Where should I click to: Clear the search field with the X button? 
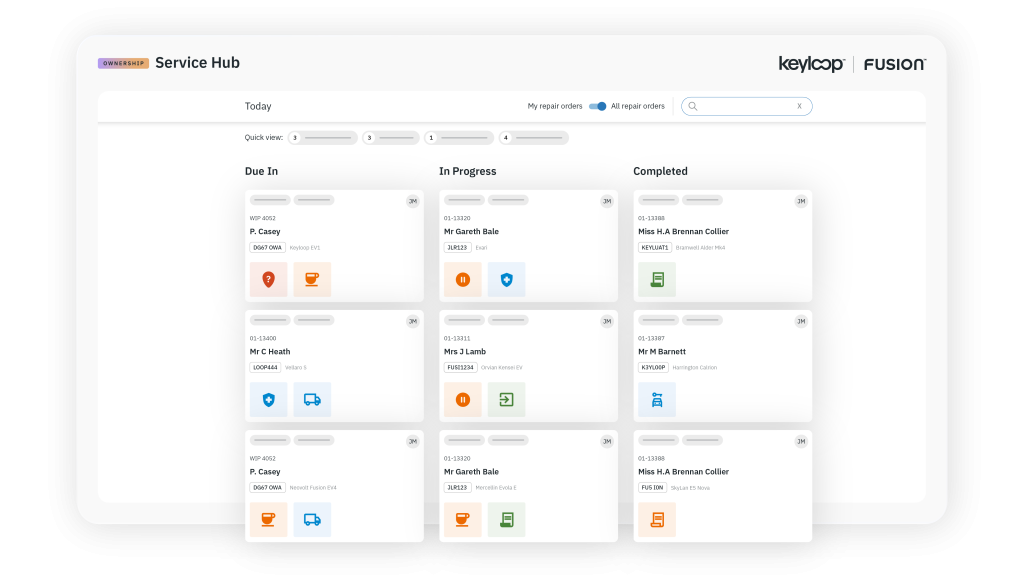pyautogui.click(x=799, y=106)
